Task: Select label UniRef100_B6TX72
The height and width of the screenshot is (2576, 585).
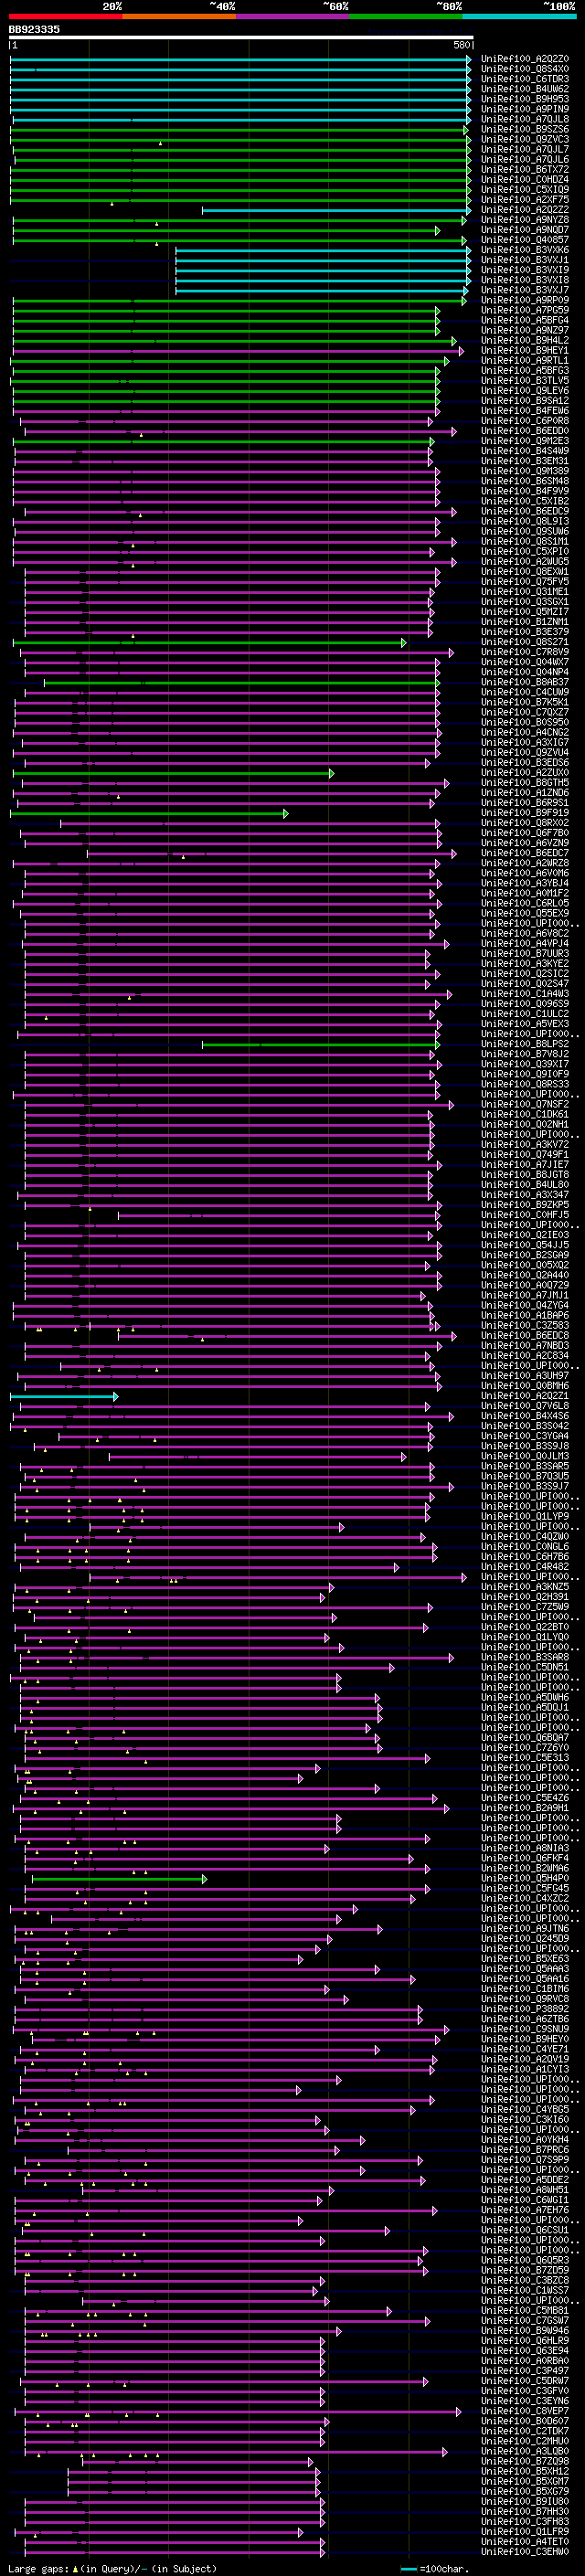Action: 525,169
